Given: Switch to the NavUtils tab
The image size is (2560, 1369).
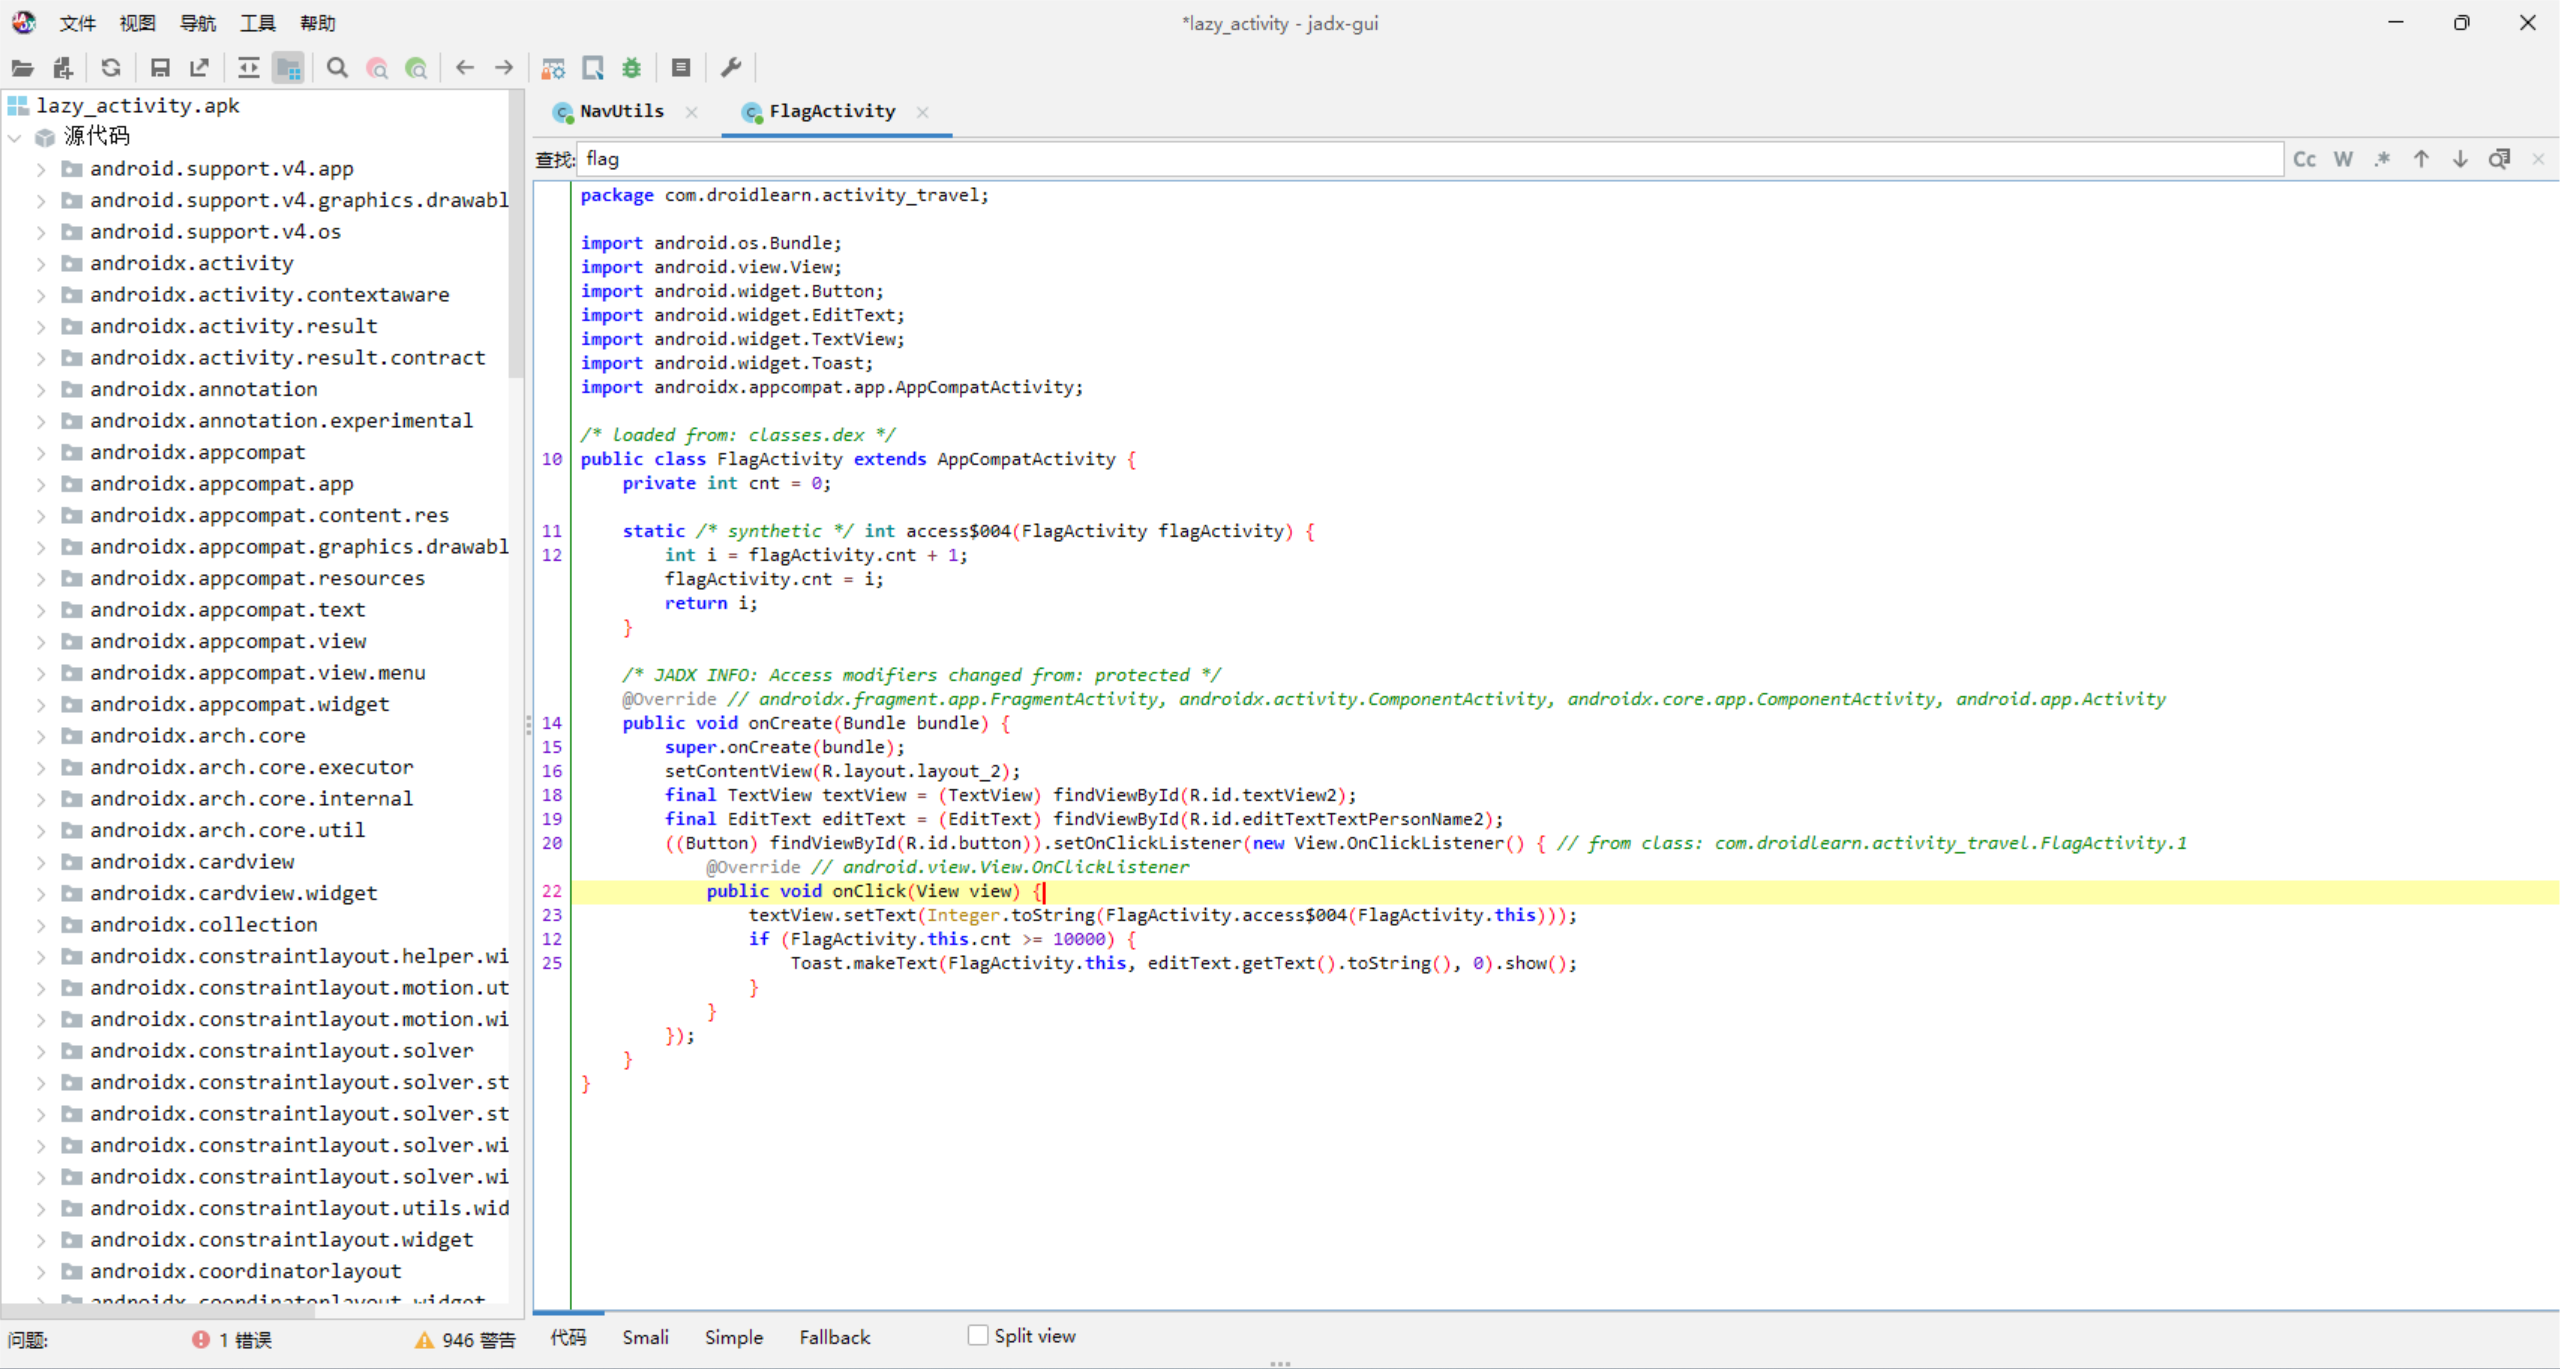Looking at the screenshot, I should pos(621,111).
